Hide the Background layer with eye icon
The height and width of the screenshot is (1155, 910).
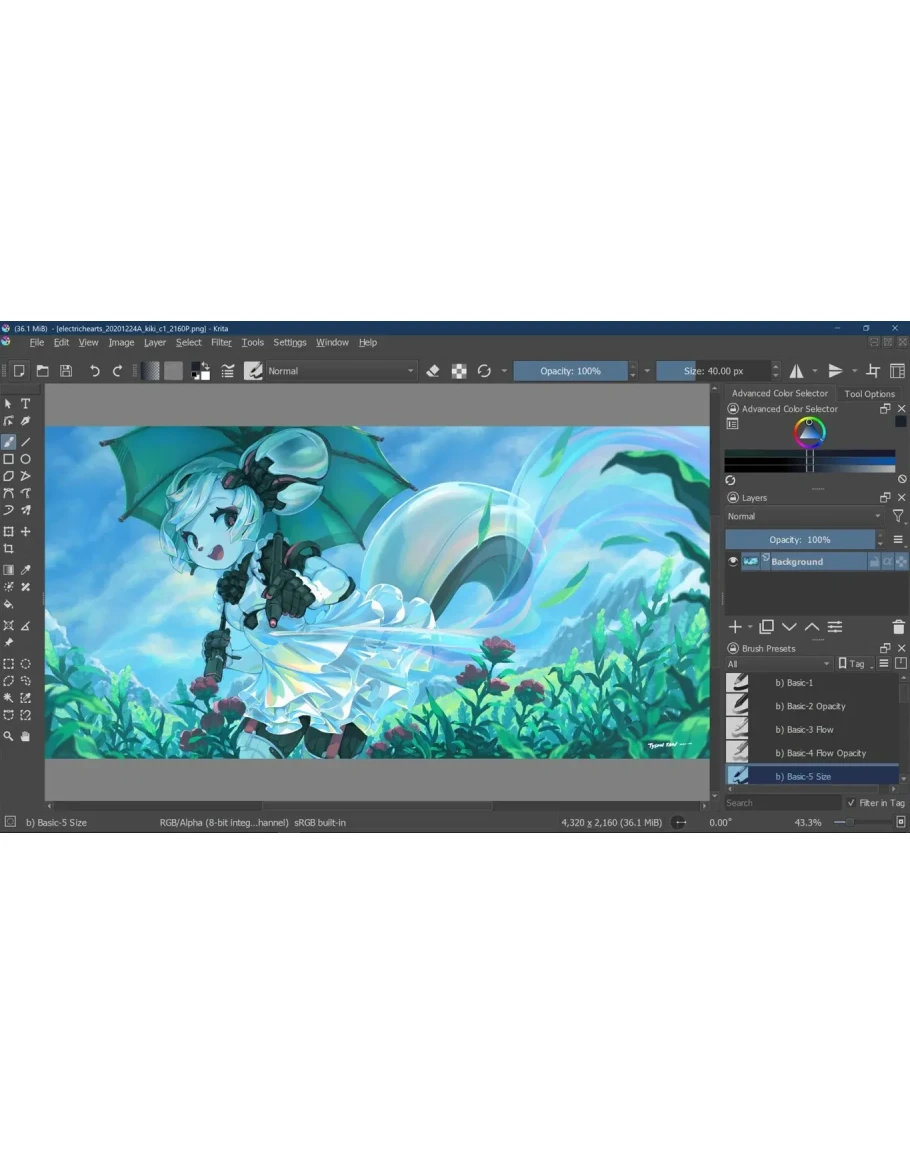click(733, 562)
